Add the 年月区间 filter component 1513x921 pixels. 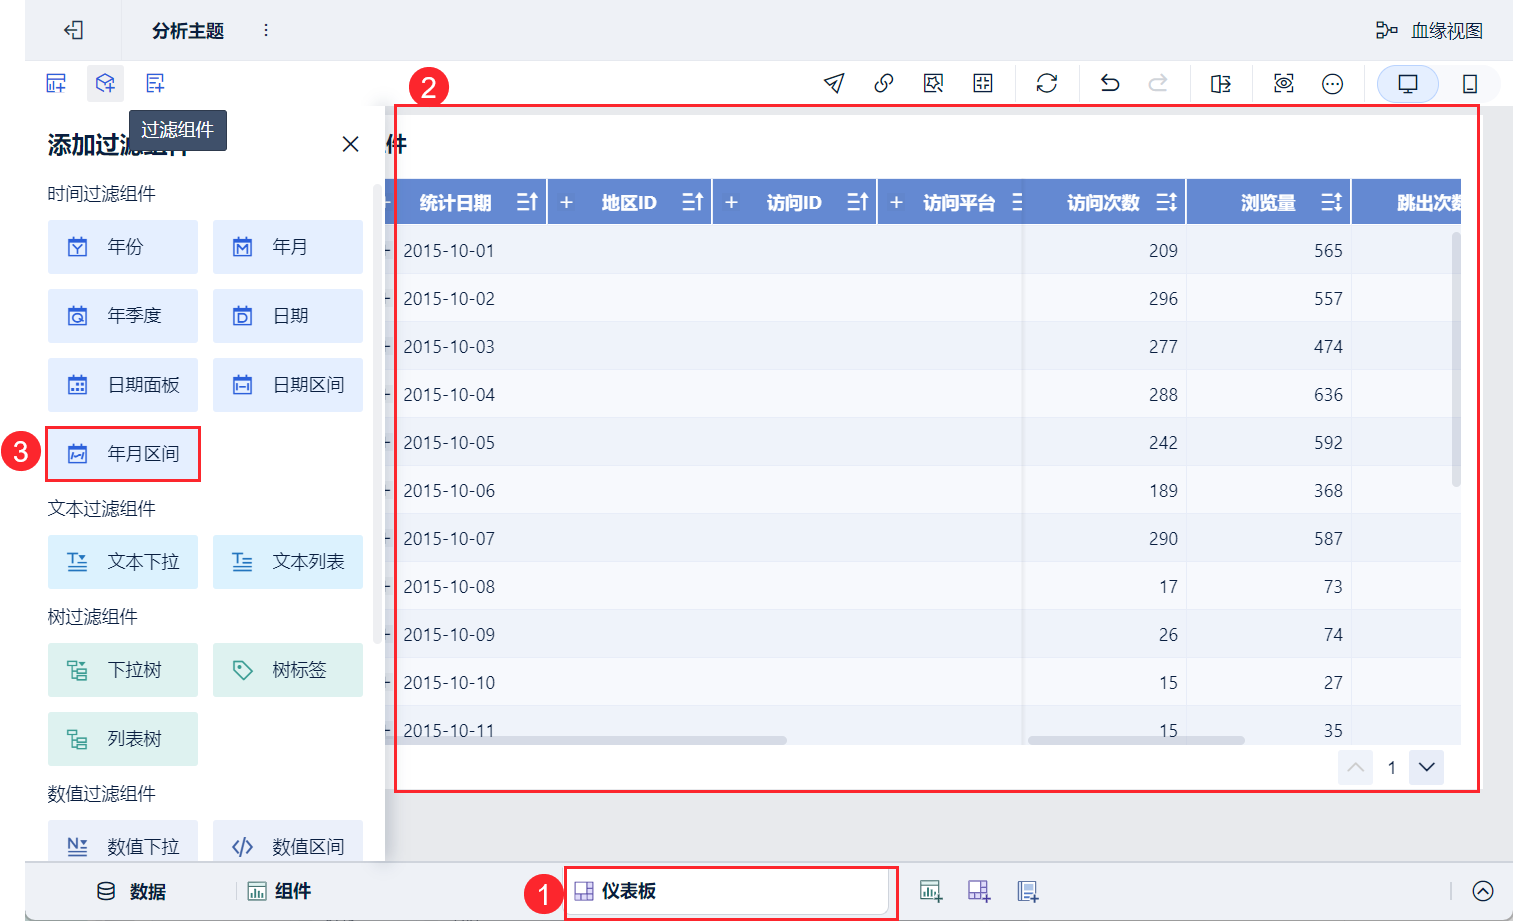[x=123, y=454]
